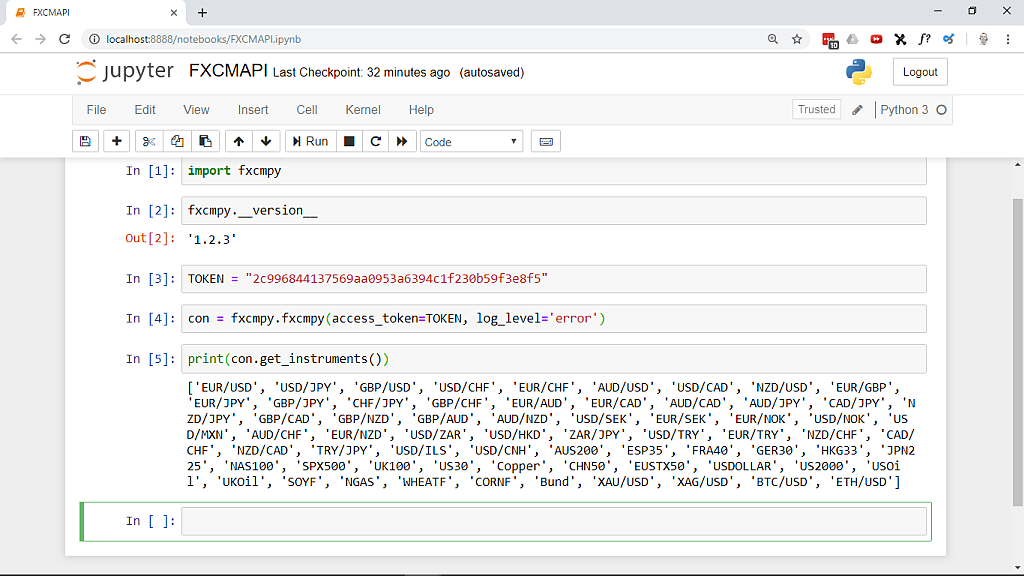Move selected cell up arrow
Viewport: 1024px width, 576px height.
238,142
